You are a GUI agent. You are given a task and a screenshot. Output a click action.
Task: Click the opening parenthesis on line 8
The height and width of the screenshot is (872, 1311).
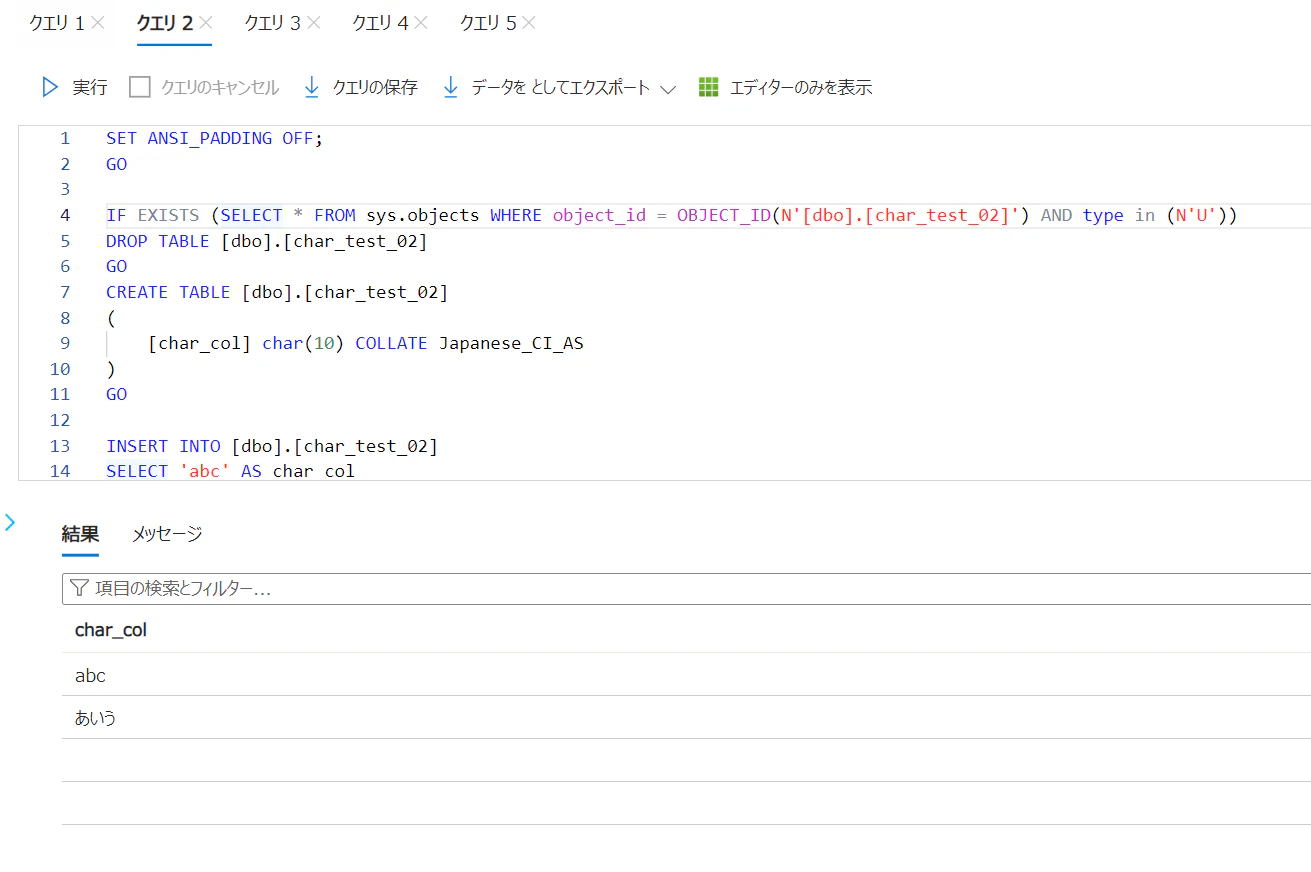coord(111,318)
